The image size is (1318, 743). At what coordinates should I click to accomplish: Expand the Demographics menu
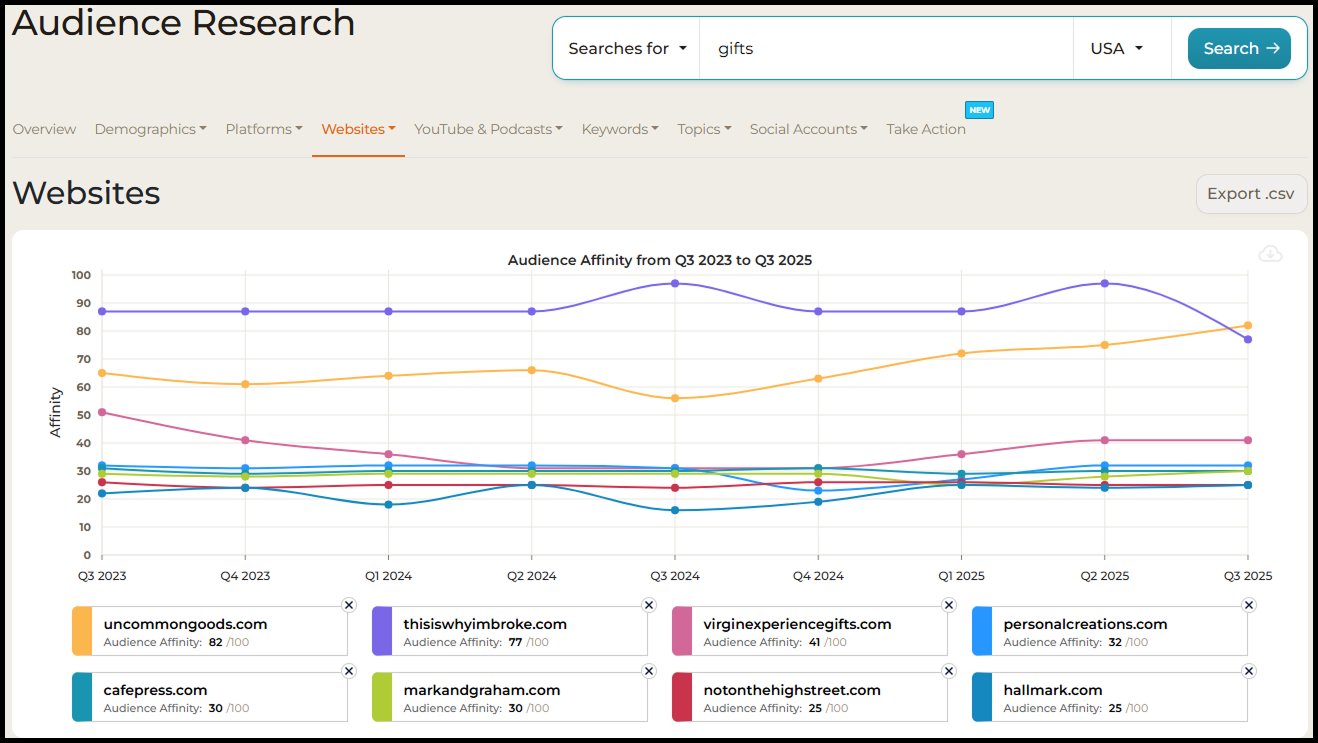[x=150, y=129]
